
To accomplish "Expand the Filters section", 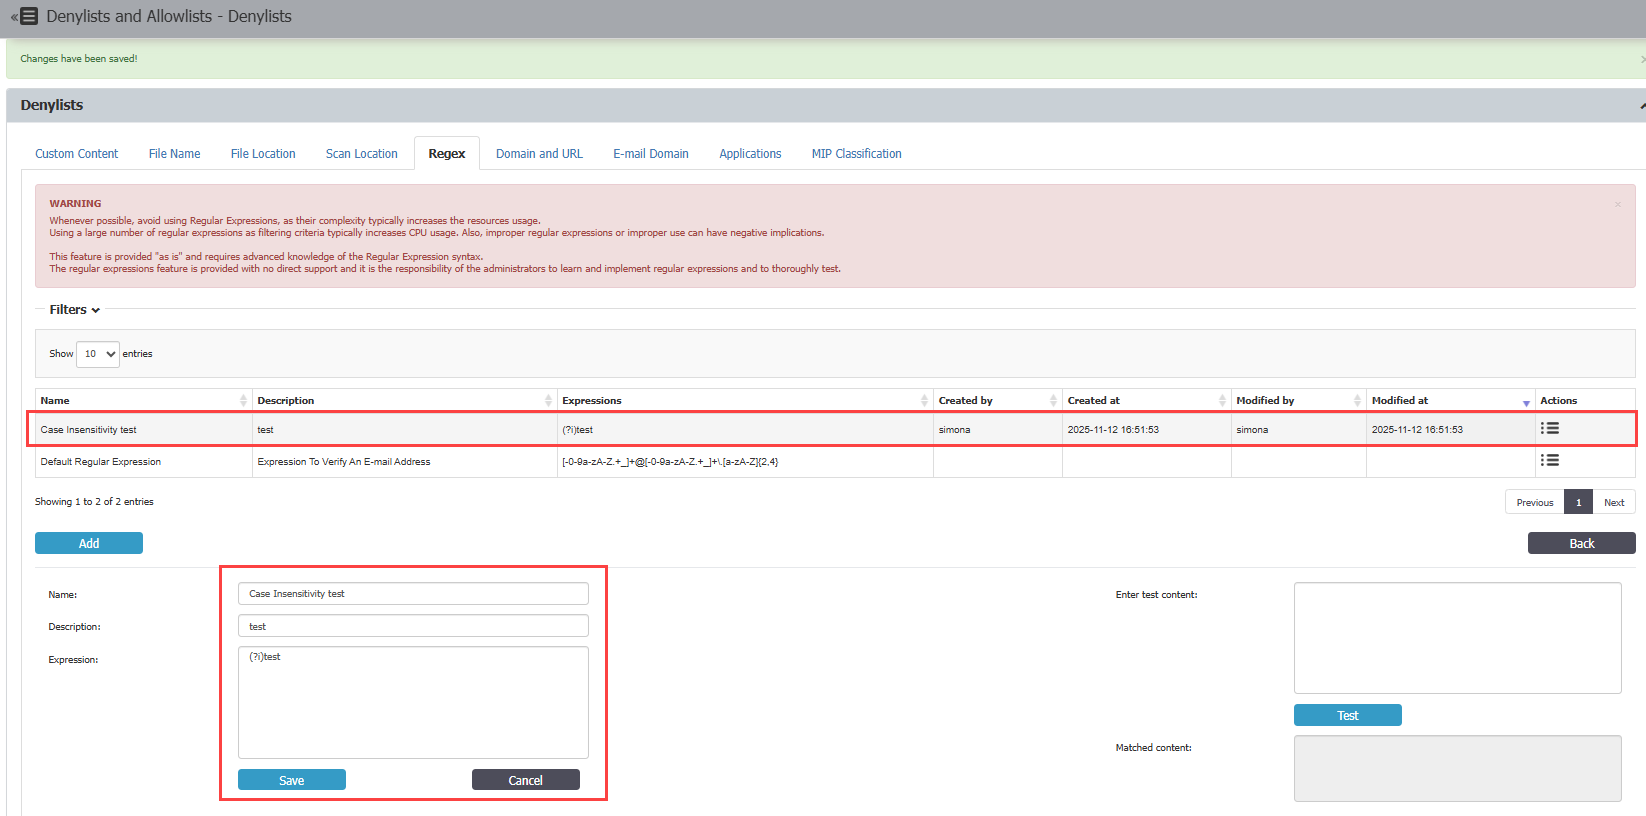I will point(75,310).
